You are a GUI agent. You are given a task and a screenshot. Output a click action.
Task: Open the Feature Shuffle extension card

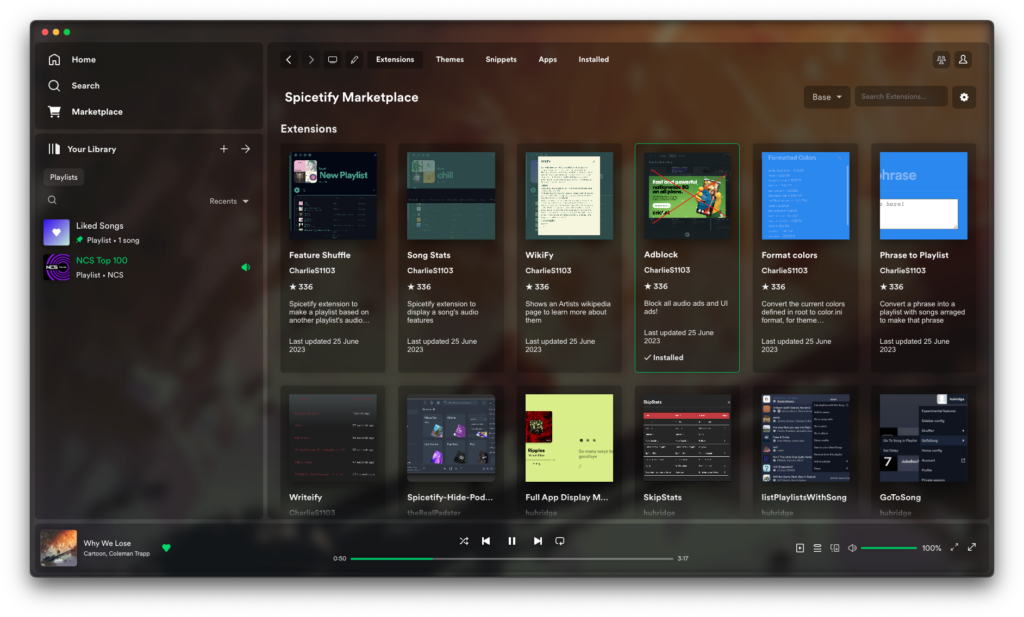333,258
